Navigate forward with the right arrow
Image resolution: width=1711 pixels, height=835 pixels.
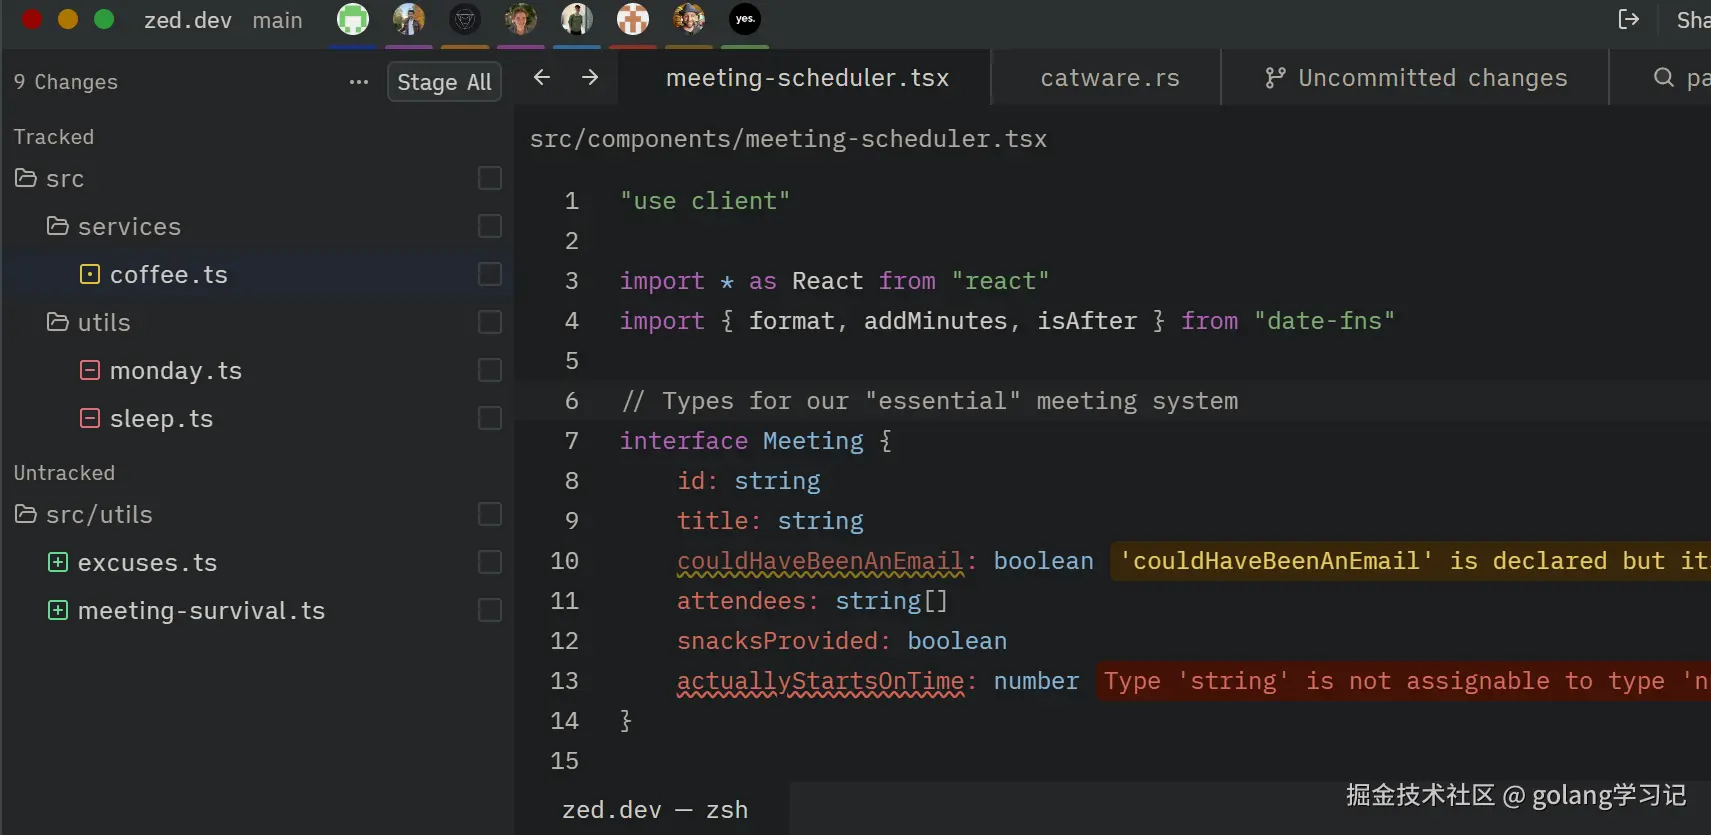click(590, 77)
